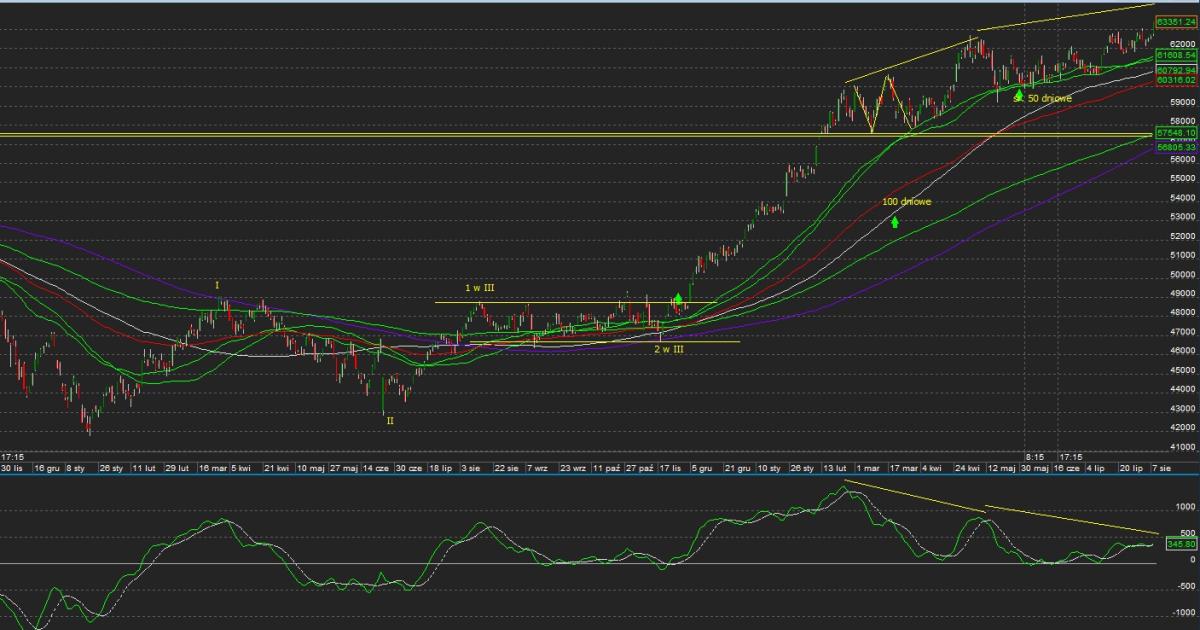
Task: Click the 1 w III text annotation
Action: point(480,288)
